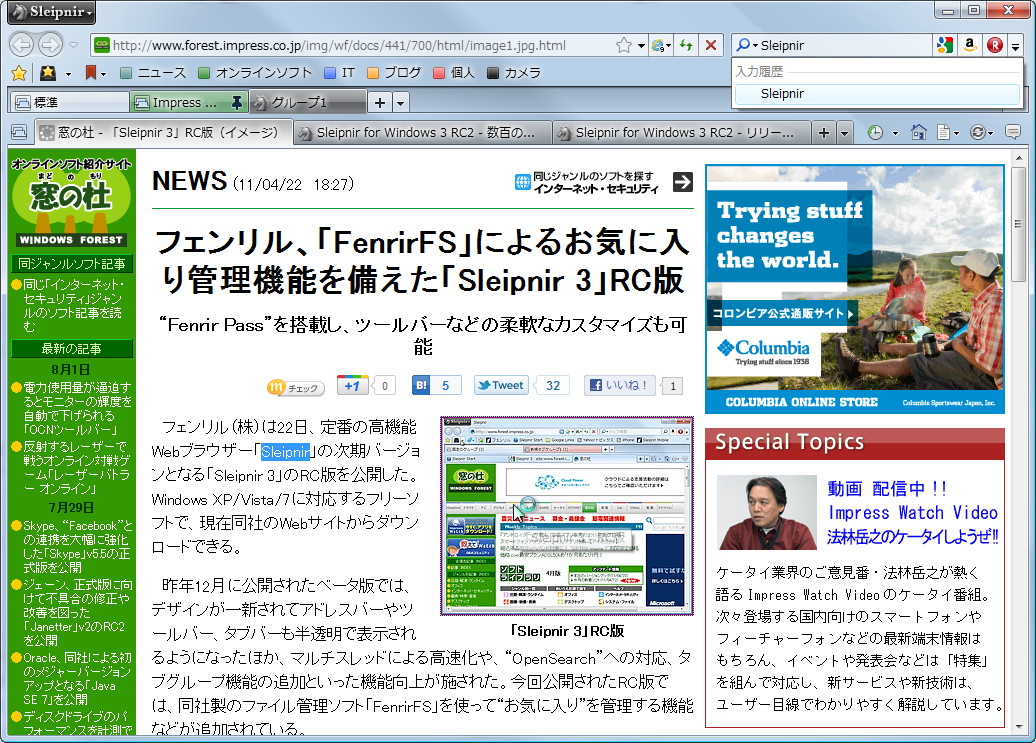Open the search engines overflow dropdown
The height and width of the screenshot is (743, 1036).
click(x=1016, y=46)
